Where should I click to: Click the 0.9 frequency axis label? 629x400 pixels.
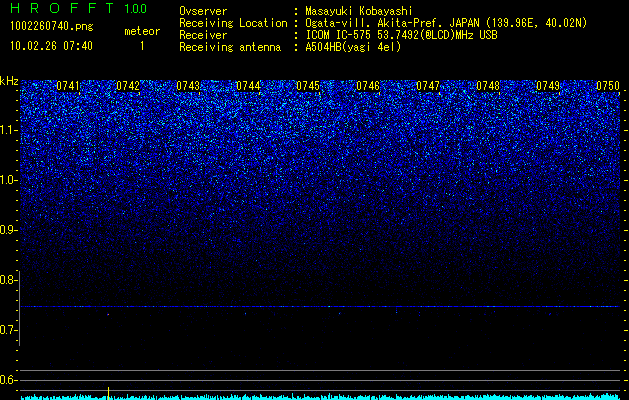(x=8, y=230)
